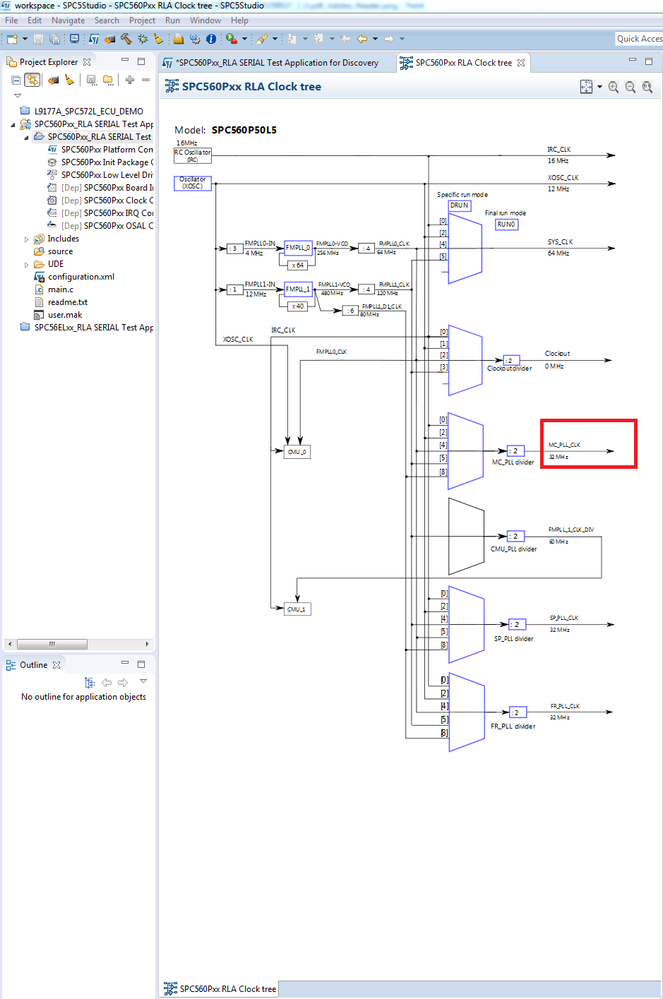The width and height of the screenshot is (663, 999).
Task: Open Project Explorer view menu triangle
Action: pyautogui.click(x=17, y=96)
